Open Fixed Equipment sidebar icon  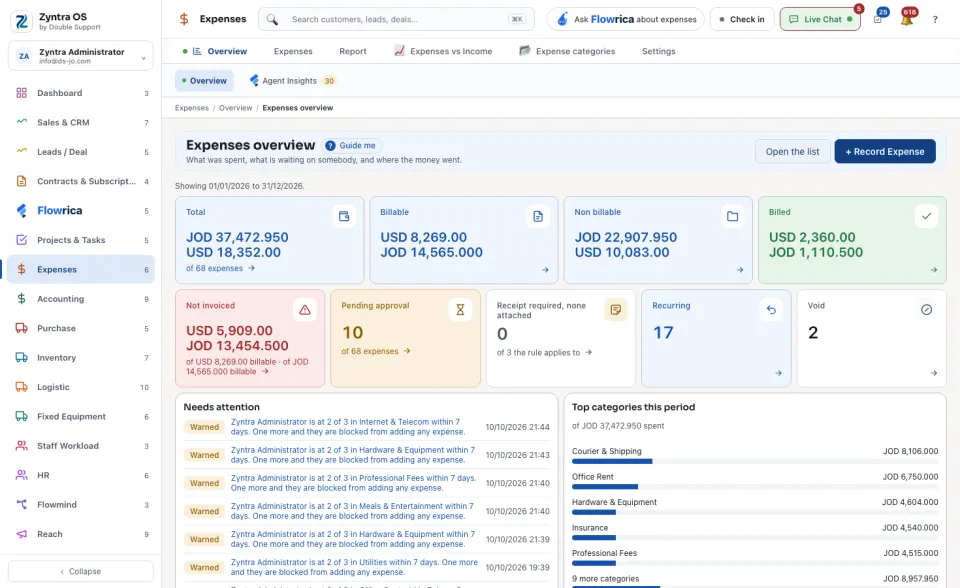click(21, 416)
